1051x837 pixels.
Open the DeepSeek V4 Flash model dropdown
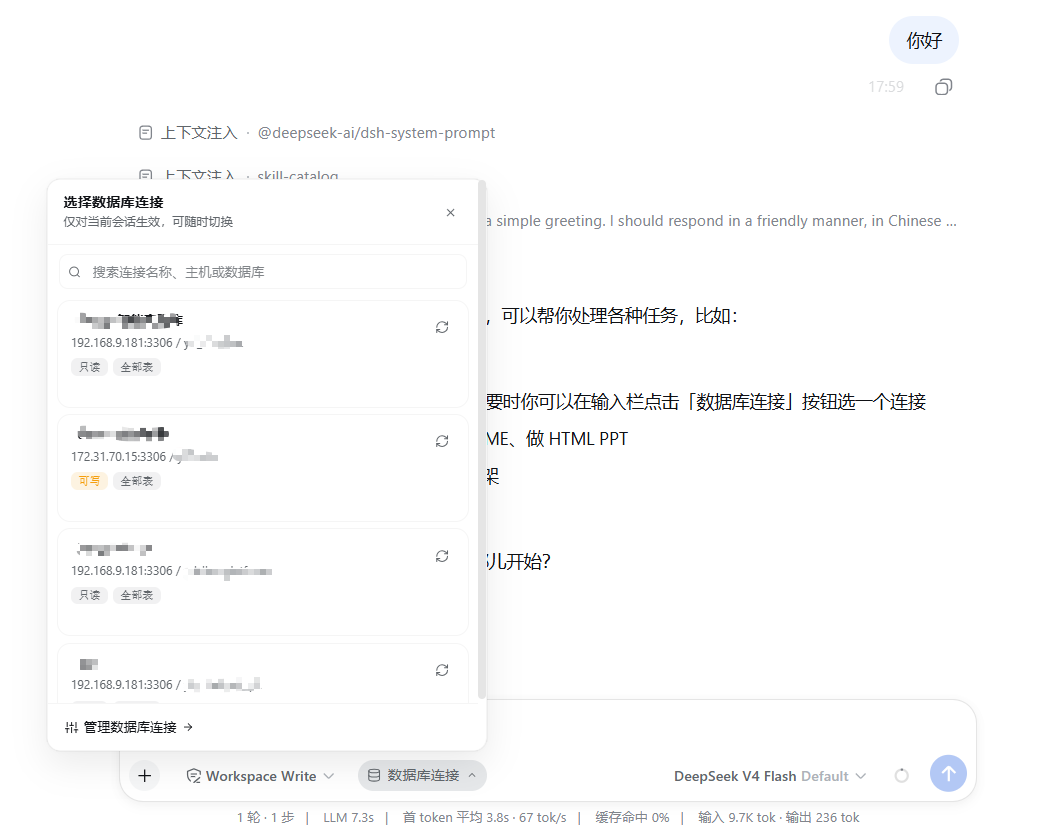click(x=770, y=776)
